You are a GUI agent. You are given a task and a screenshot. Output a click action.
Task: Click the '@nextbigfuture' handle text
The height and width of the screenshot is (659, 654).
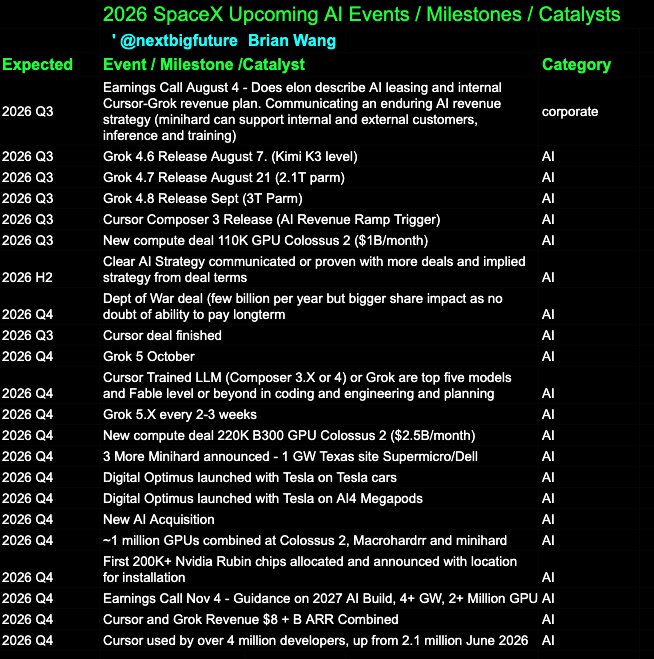point(179,41)
